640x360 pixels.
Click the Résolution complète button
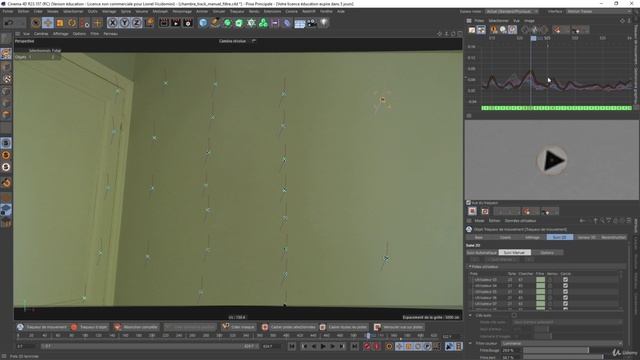pyautogui.click(x=136, y=327)
